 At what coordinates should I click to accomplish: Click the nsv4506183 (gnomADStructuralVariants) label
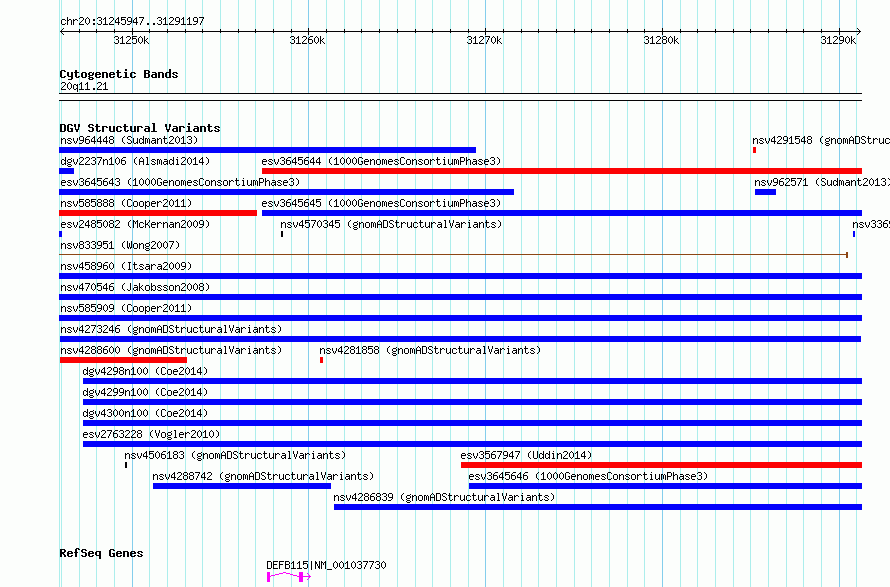[235, 455]
